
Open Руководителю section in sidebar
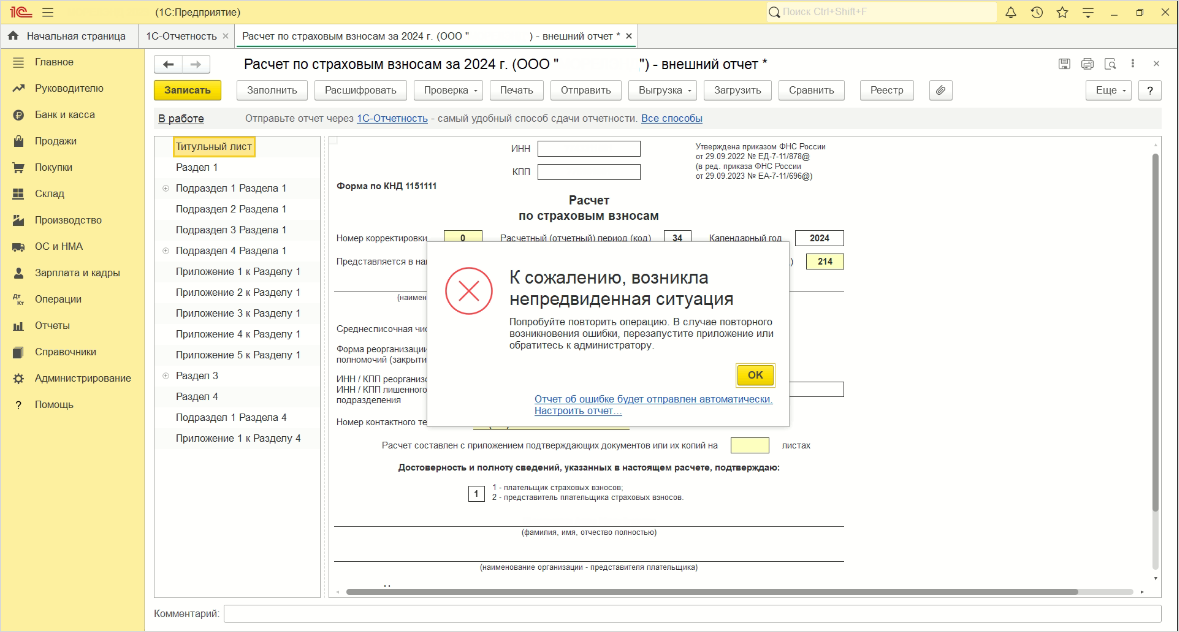point(72,89)
